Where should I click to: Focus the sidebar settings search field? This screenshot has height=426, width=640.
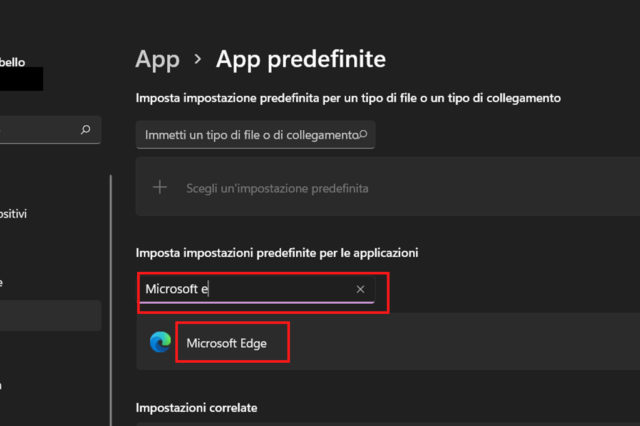40,129
